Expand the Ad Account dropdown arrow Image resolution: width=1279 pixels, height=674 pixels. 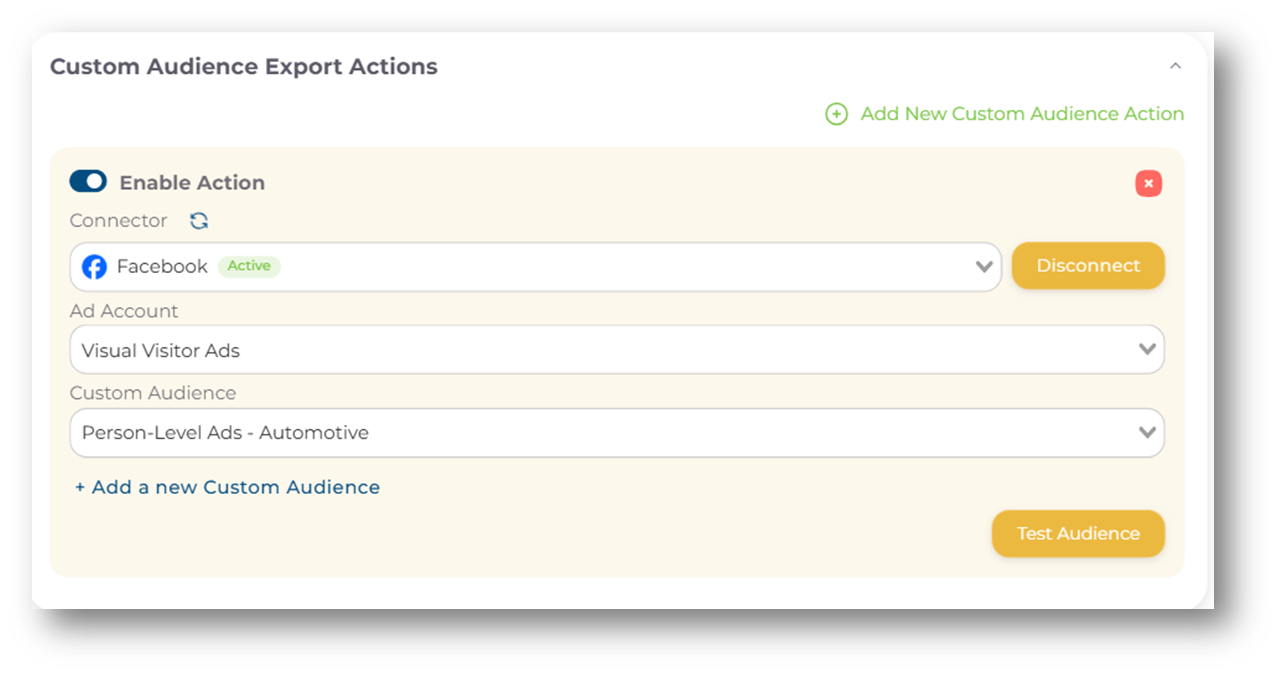pos(1147,350)
